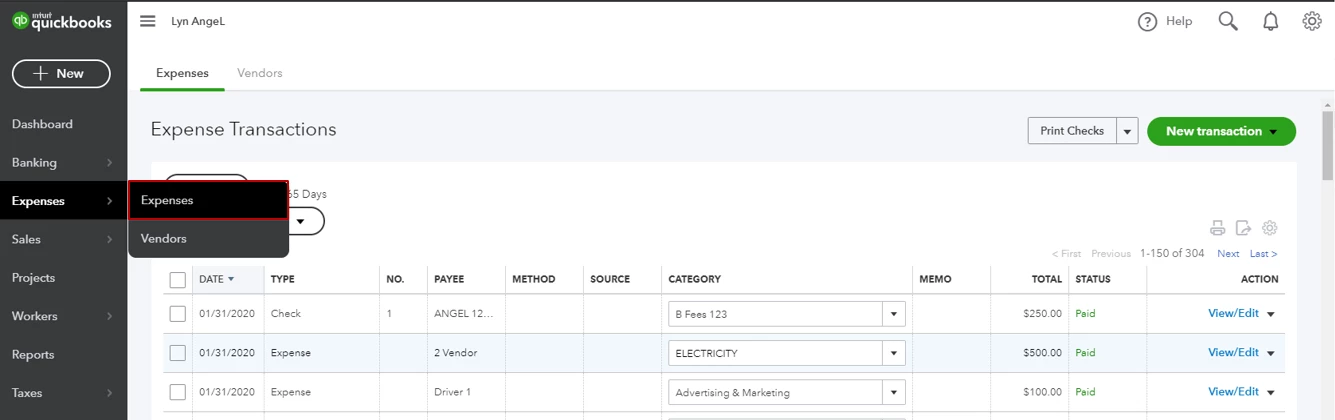Select the checkbox for the 2 Vendor expense
Viewport: 1335px width, 420px height.
178,353
